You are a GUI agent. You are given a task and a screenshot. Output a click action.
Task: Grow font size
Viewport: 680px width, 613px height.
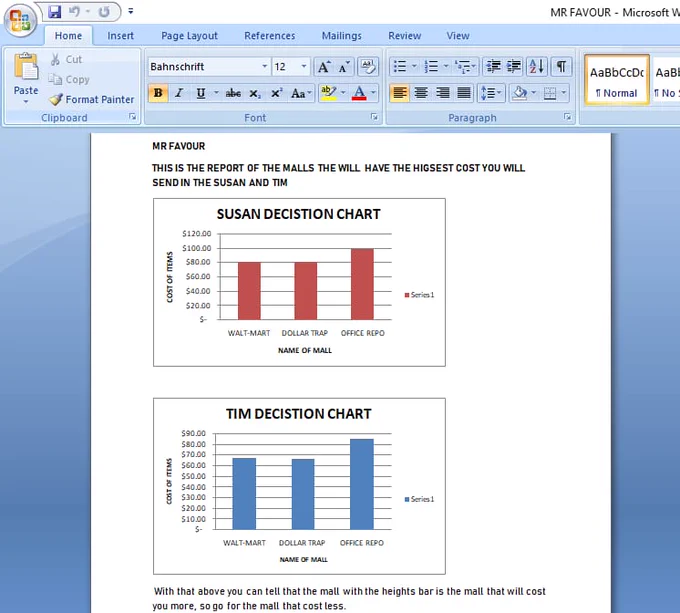324,67
